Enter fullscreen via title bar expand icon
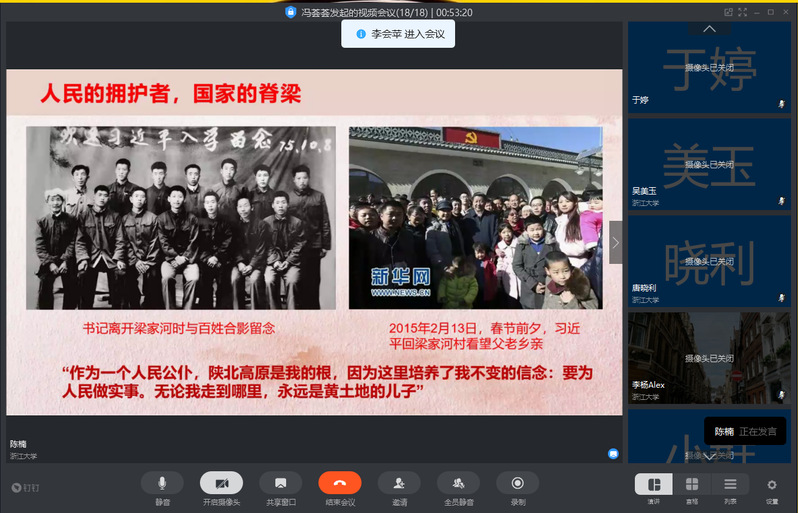The width and height of the screenshot is (798, 513). pyautogui.click(x=743, y=12)
